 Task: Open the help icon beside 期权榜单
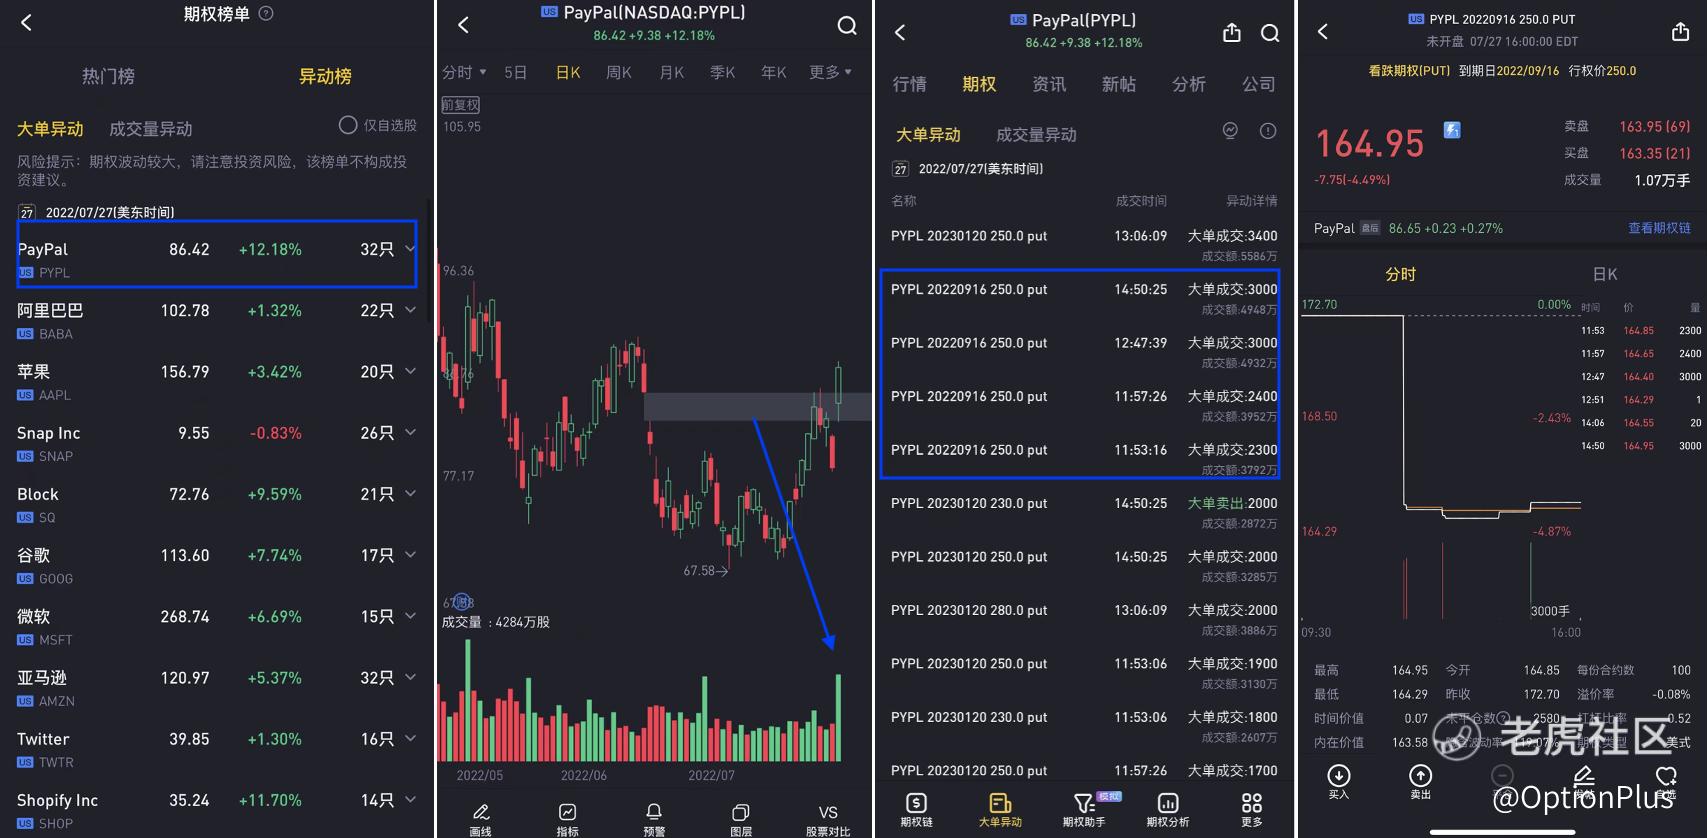(x=266, y=14)
